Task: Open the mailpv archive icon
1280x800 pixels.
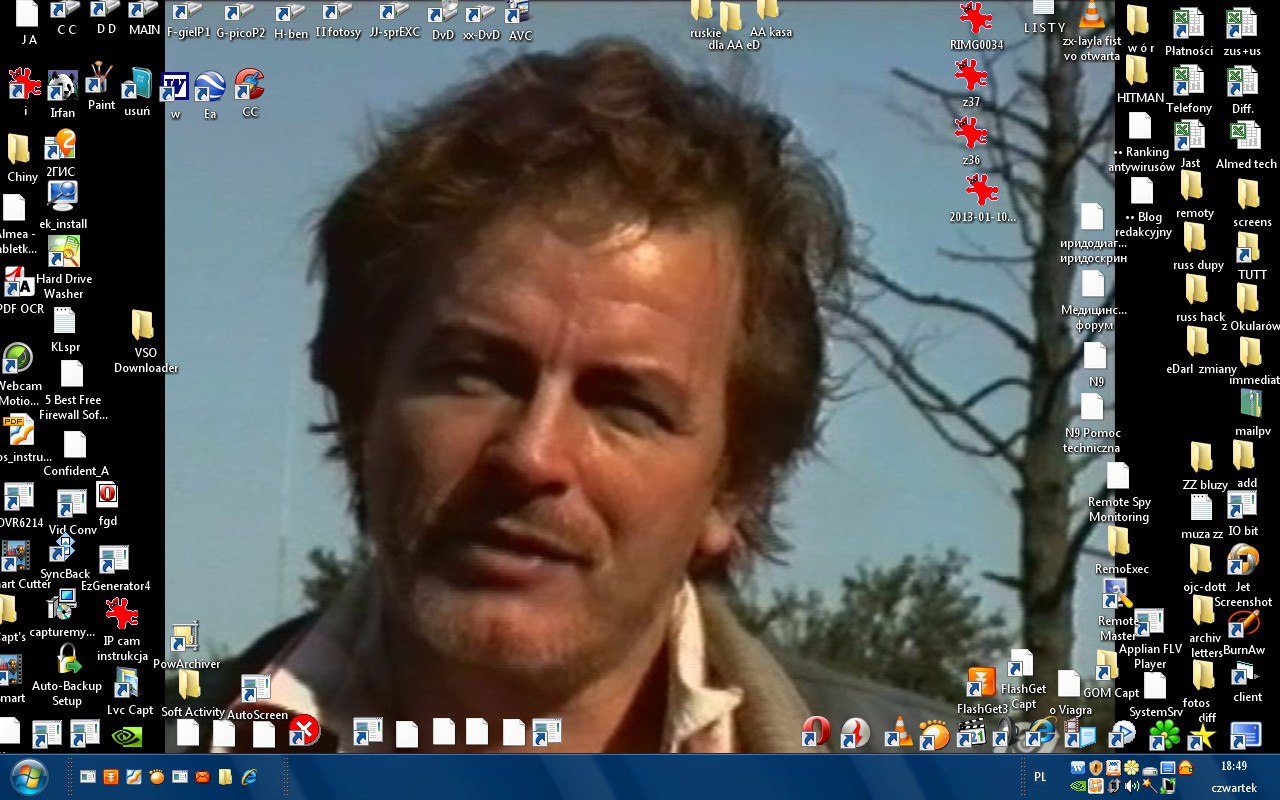Action: click(1251, 404)
